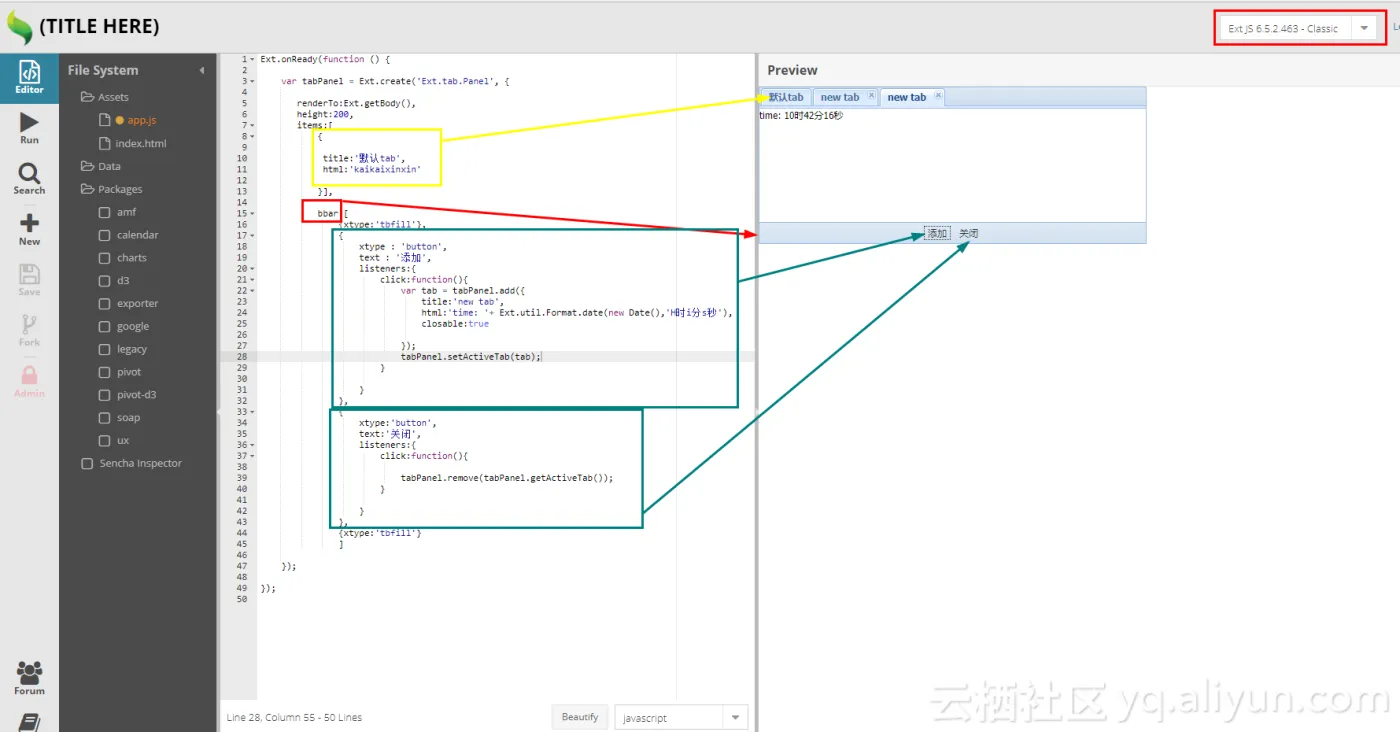Viewport: 1400px width, 732px height.
Task: Collapse the File System panel arrow
Action: coord(202,70)
